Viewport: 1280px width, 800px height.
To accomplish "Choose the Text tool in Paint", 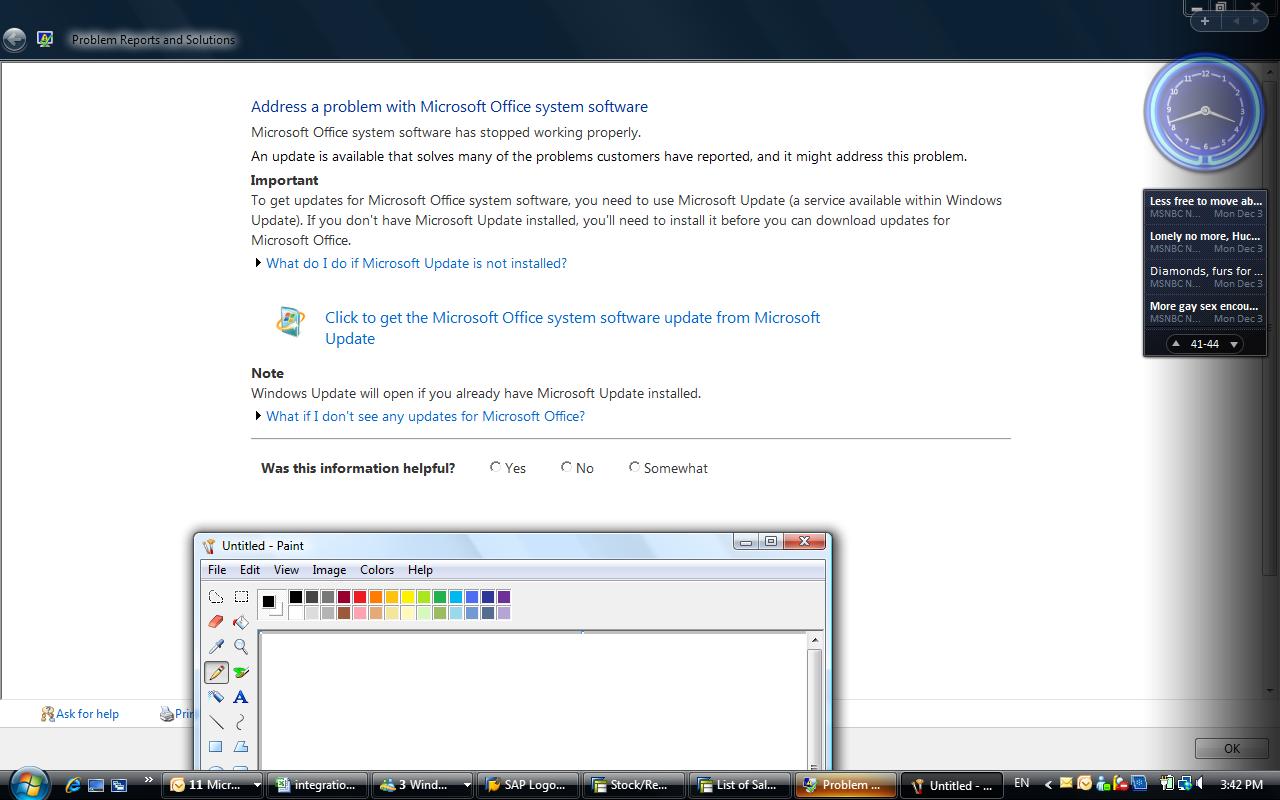I will (241, 697).
